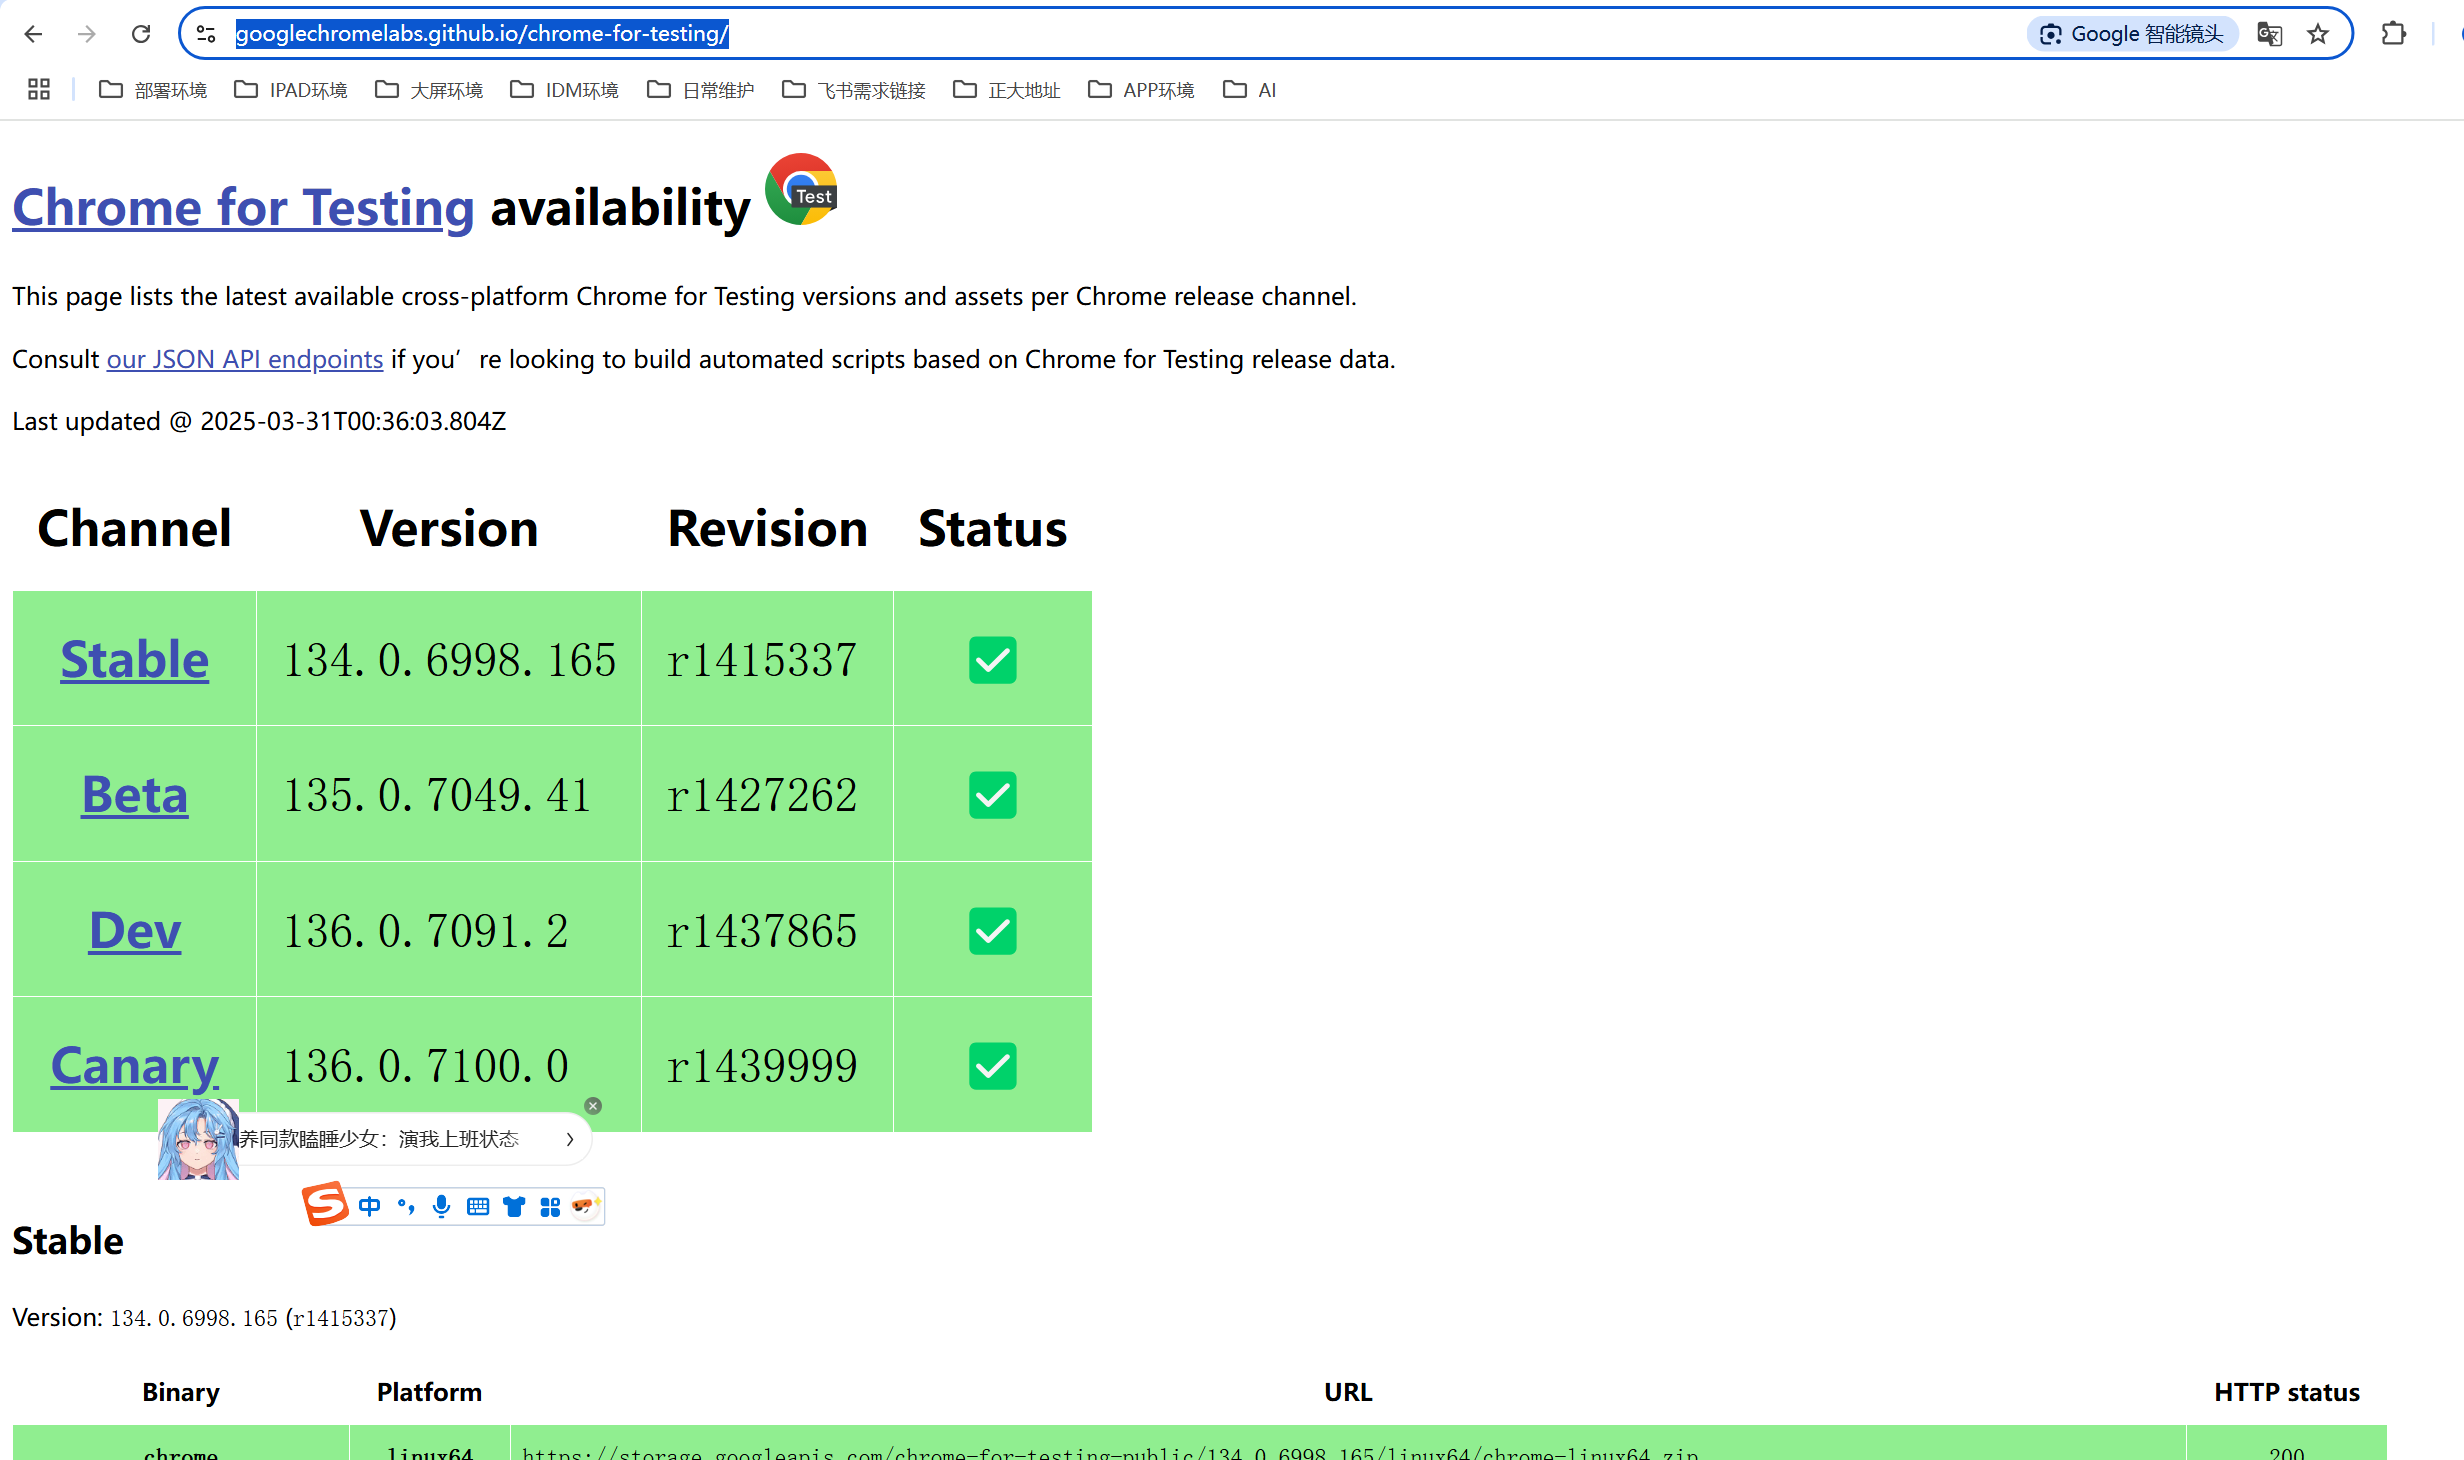Open Google Lens search button
This screenshot has height=1460, width=2464.
pos(2131,34)
